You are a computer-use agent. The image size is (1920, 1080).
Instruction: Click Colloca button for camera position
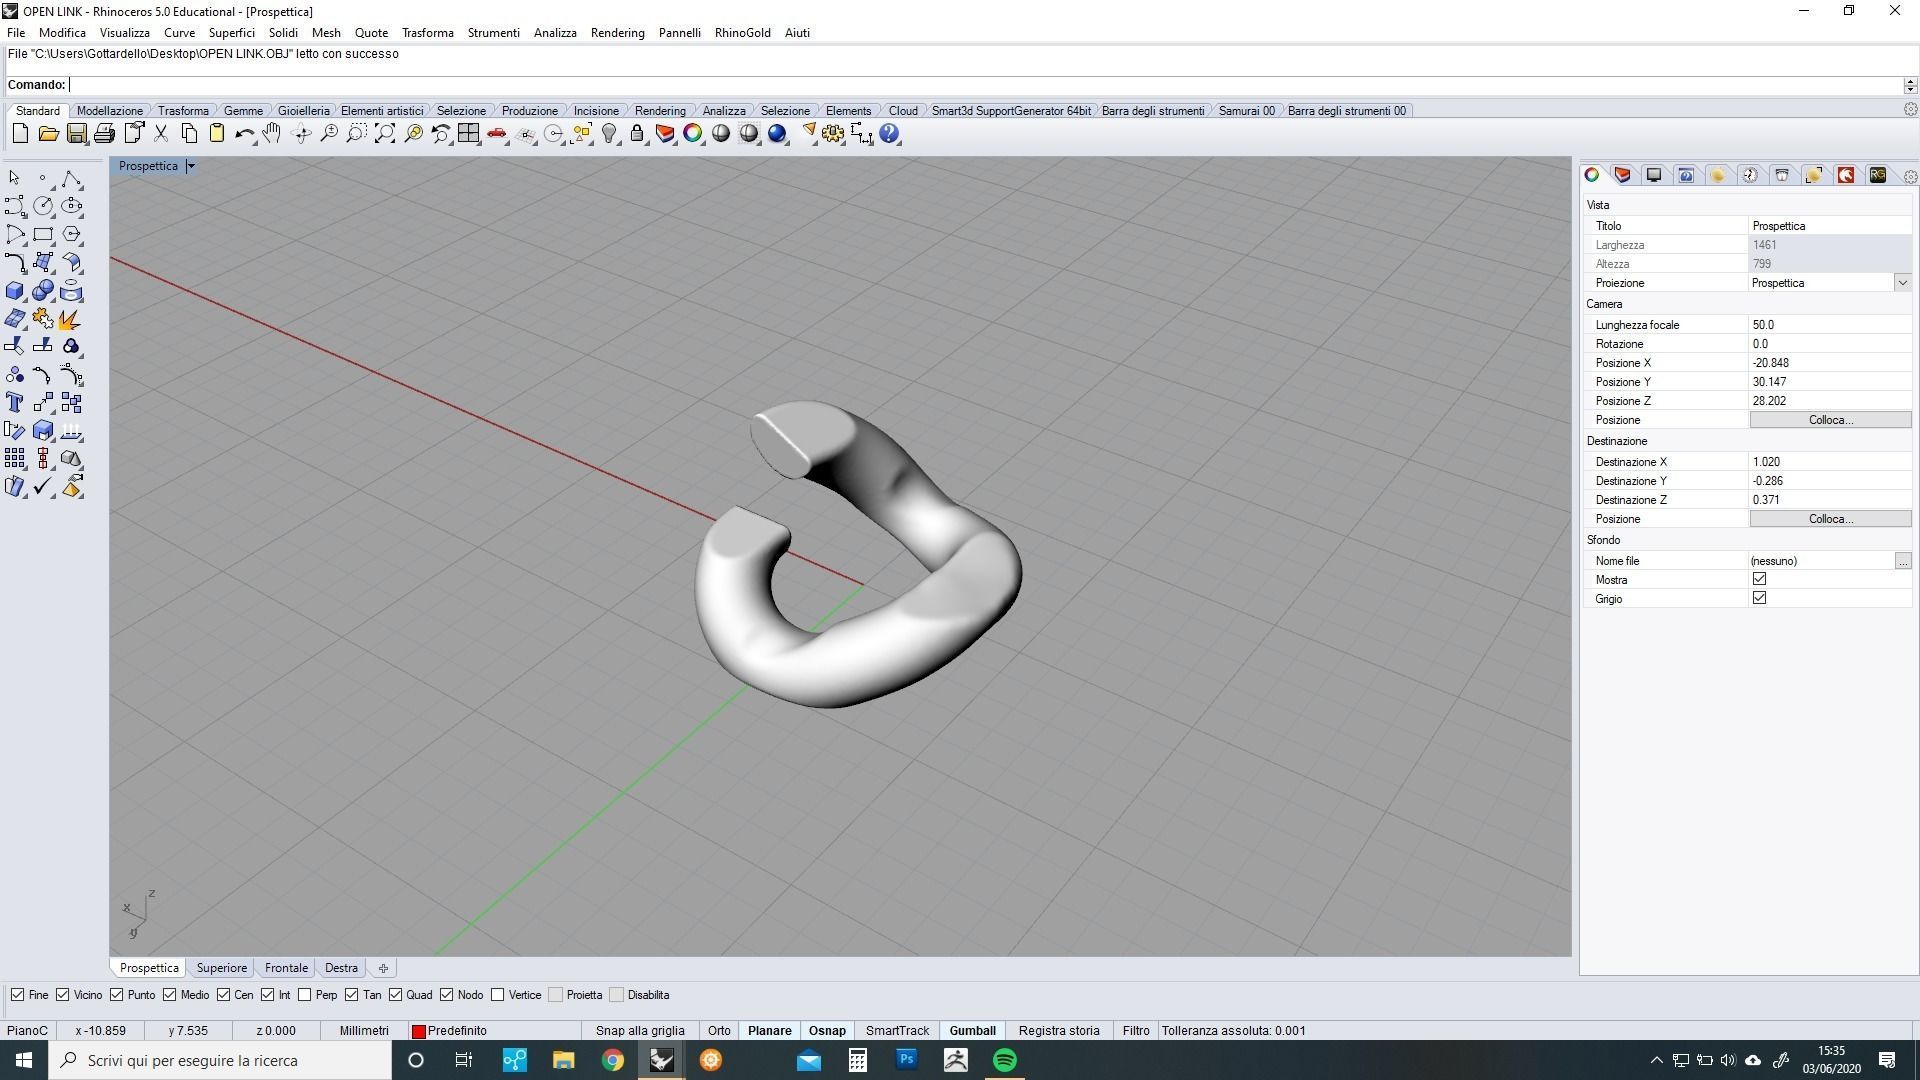pos(1830,420)
